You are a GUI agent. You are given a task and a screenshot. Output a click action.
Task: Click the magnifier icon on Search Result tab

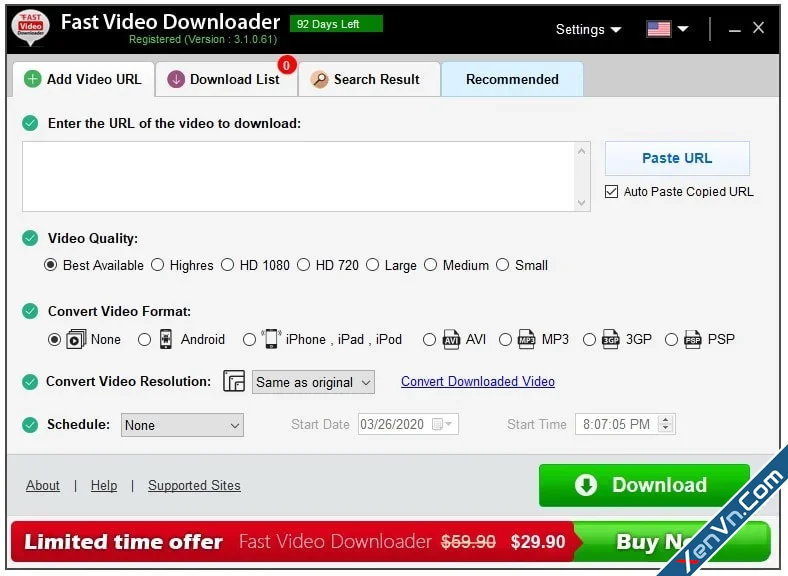tap(319, 79)
